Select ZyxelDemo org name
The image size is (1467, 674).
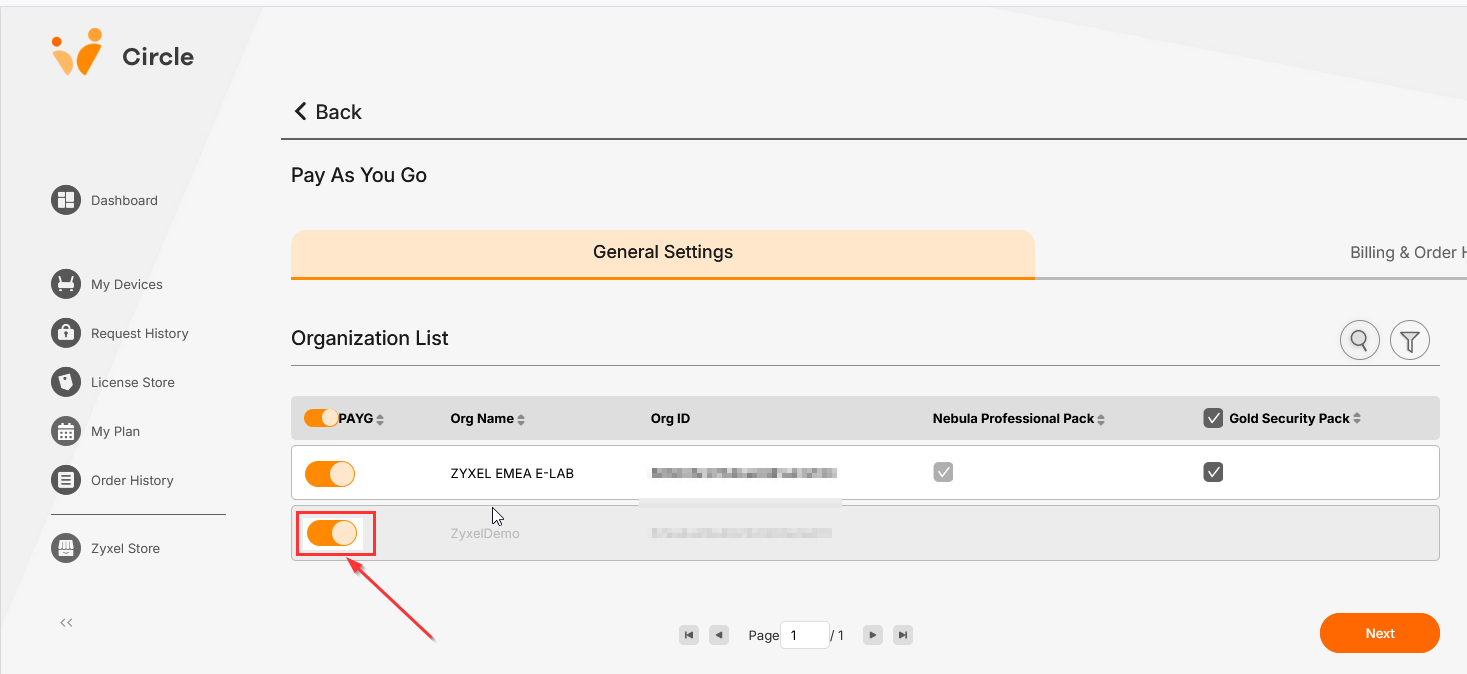click(485, 534)
